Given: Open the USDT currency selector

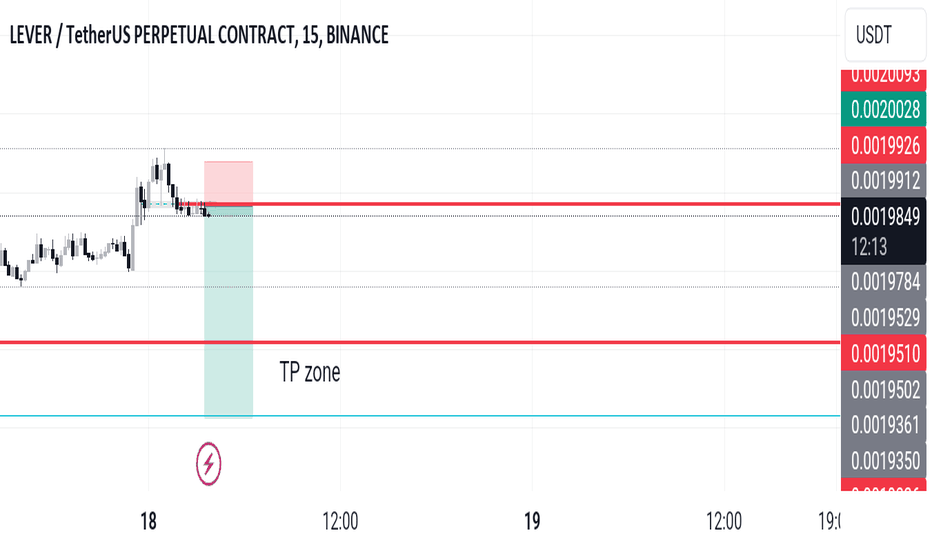Looking at the screenshot, I should [885, 35].
